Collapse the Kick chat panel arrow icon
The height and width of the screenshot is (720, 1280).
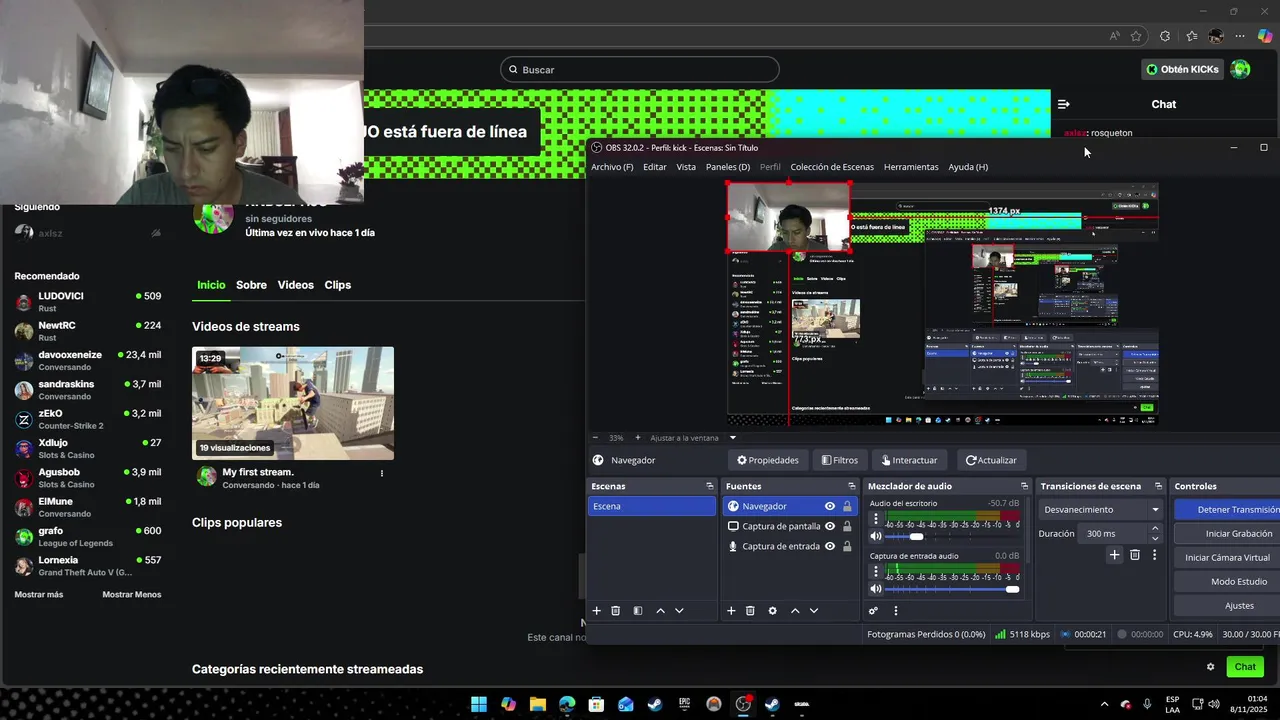(x=1064, y=104)
